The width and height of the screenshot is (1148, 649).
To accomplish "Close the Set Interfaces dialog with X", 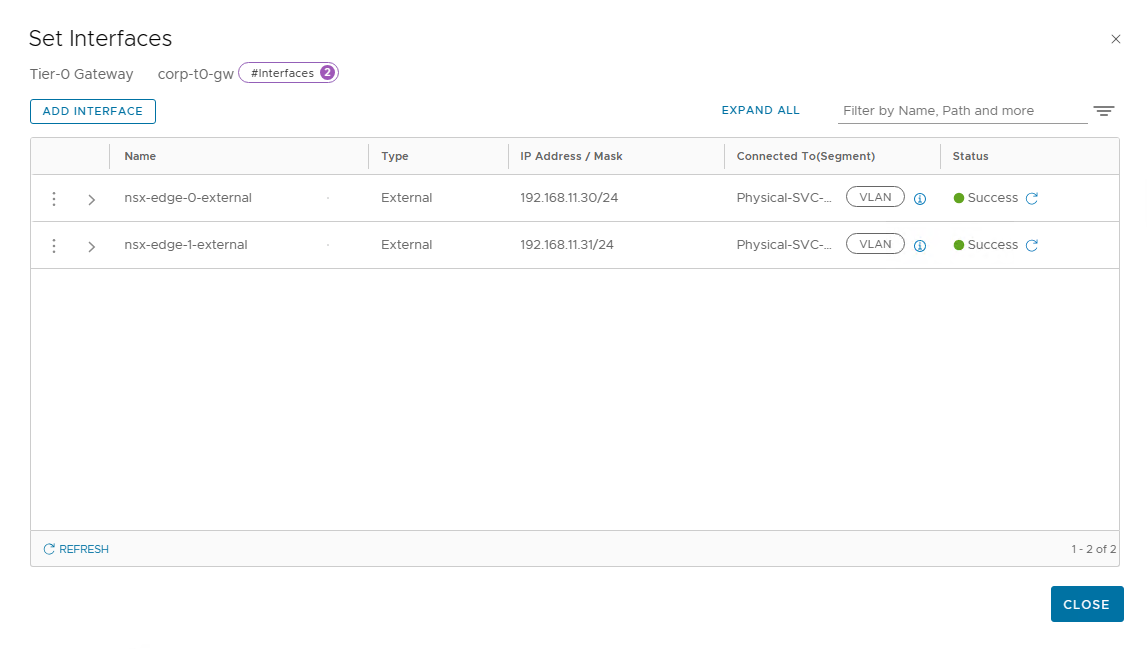I will coord(1115,39).
